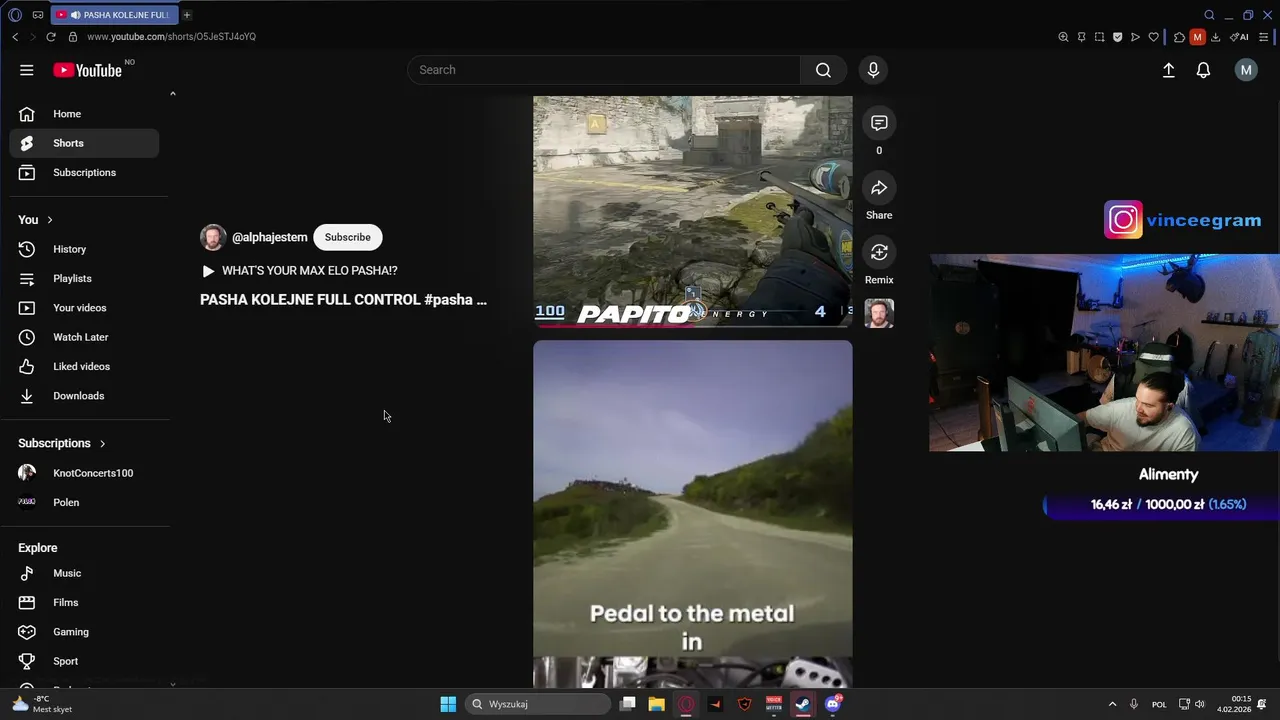Expand the You section

(35, 220)
